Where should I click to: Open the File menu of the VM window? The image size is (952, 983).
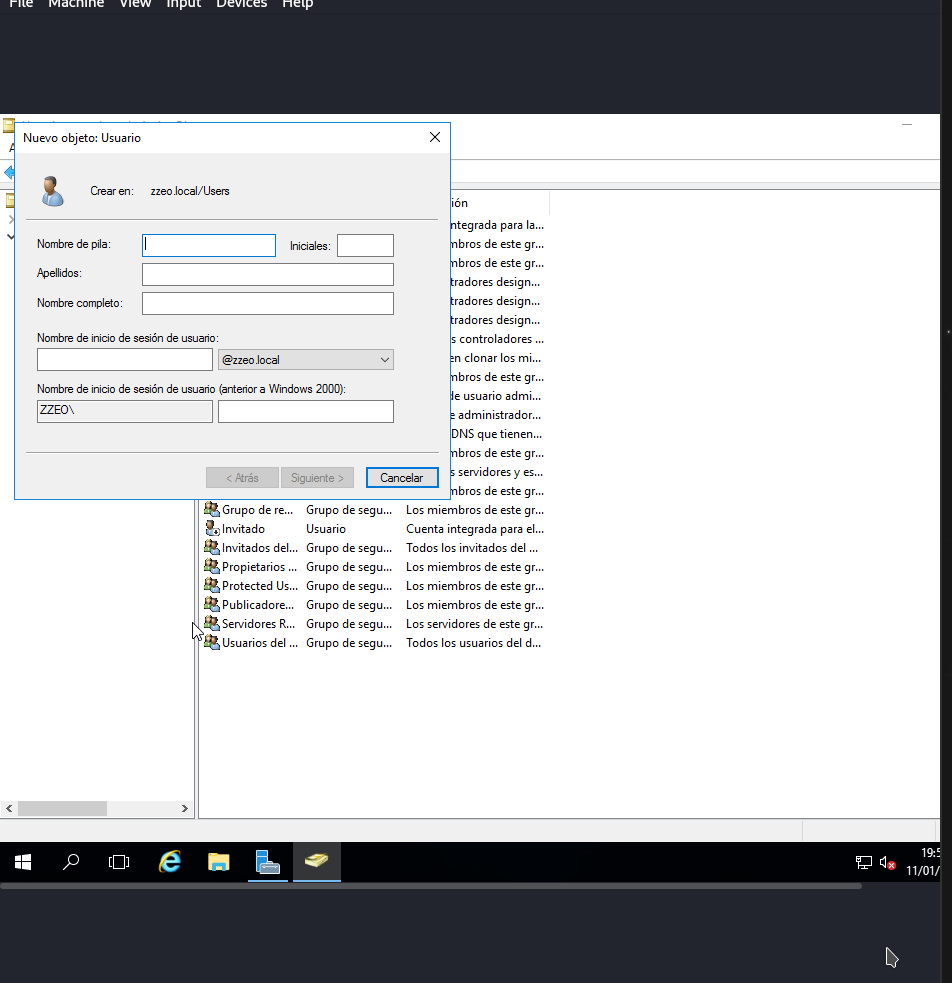(21, 4)
